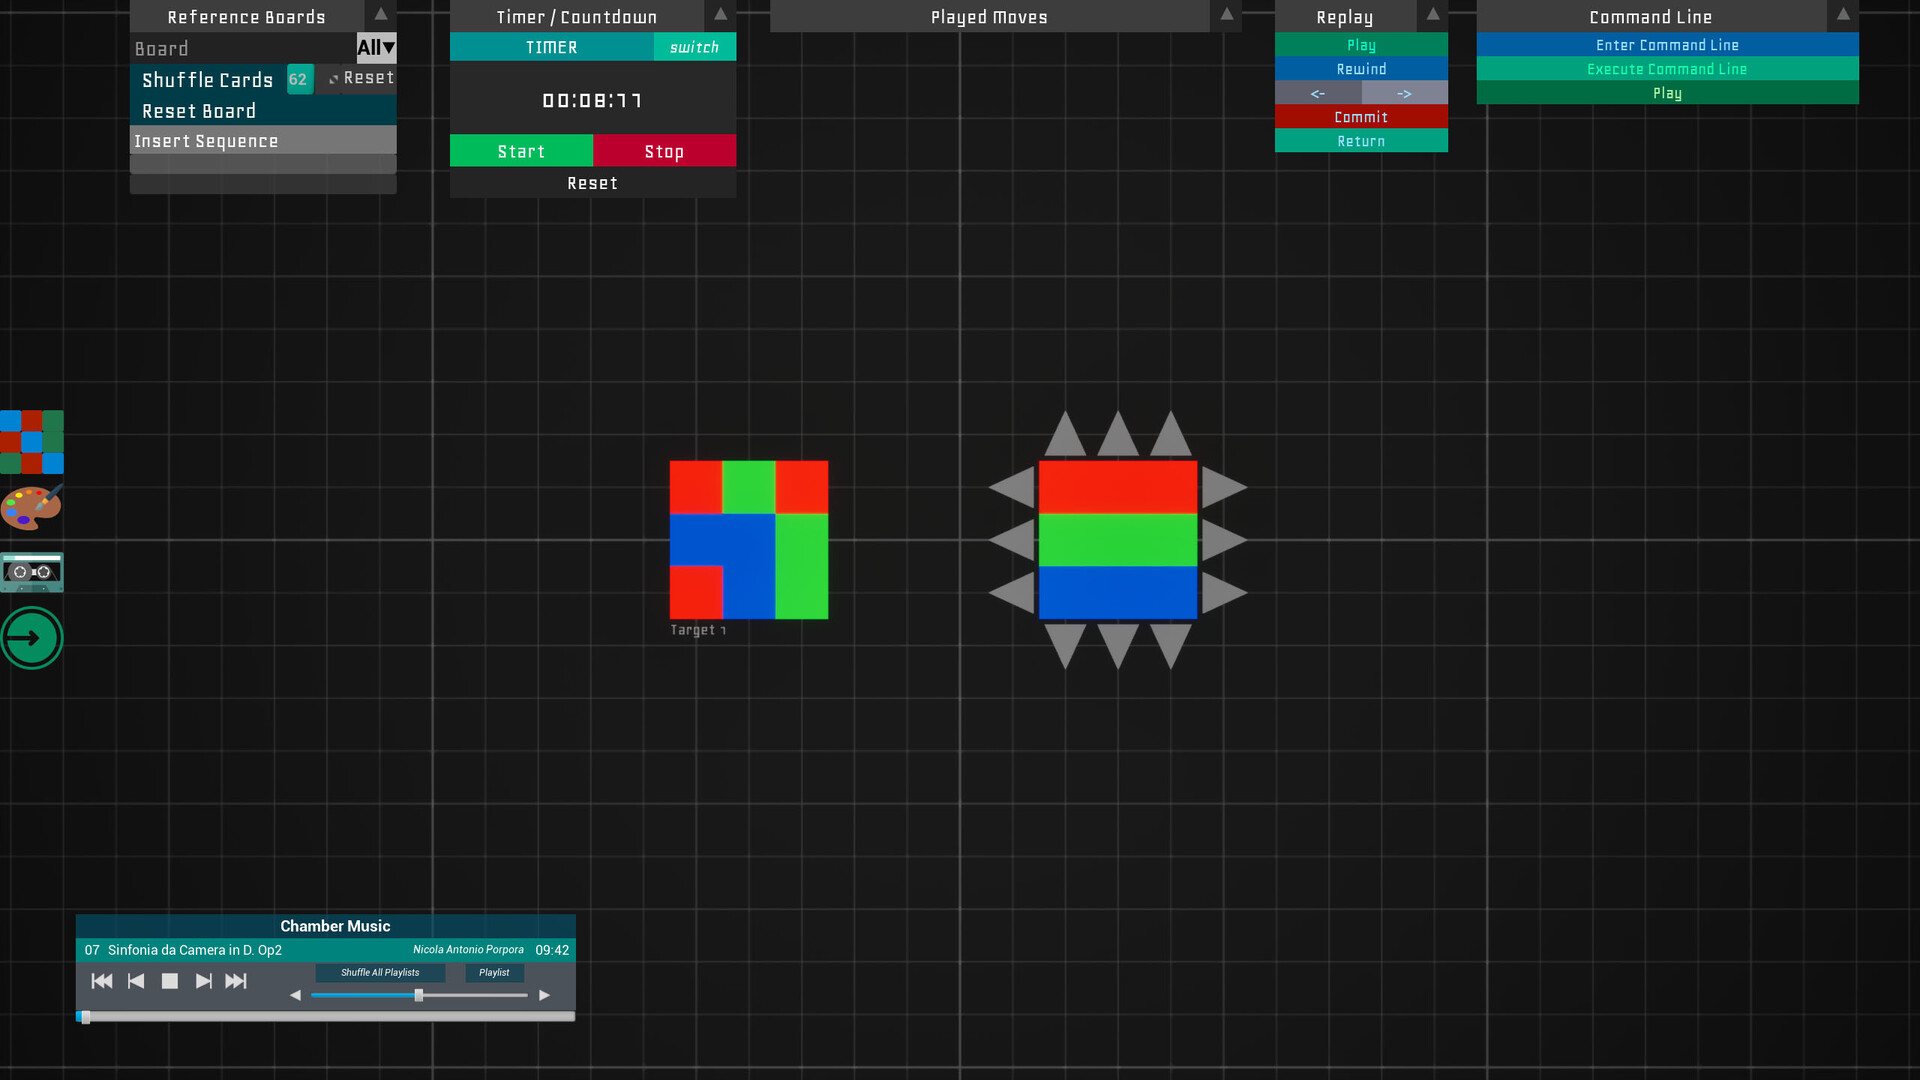Select Insert Sequence in Reference Boards
The width and height of the screenshot is (1920, 1080).
[x=206, y=140]
